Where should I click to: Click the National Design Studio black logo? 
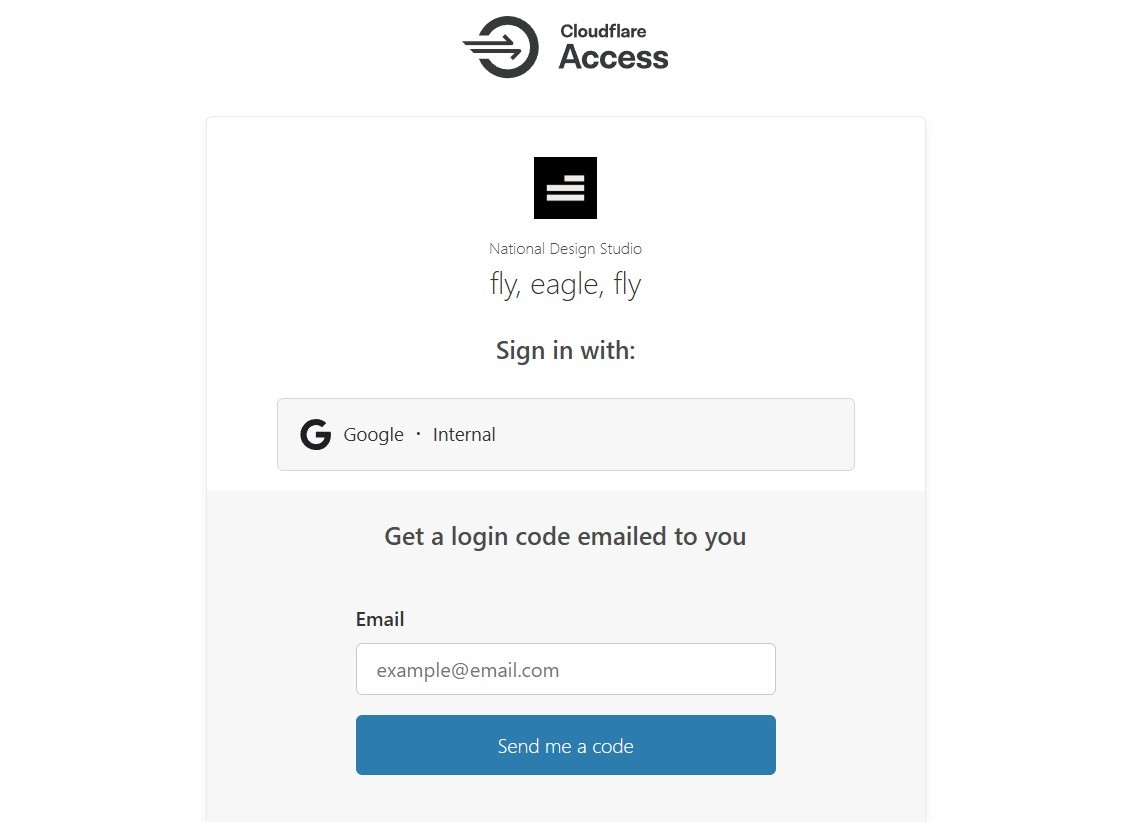pos(565,188)
